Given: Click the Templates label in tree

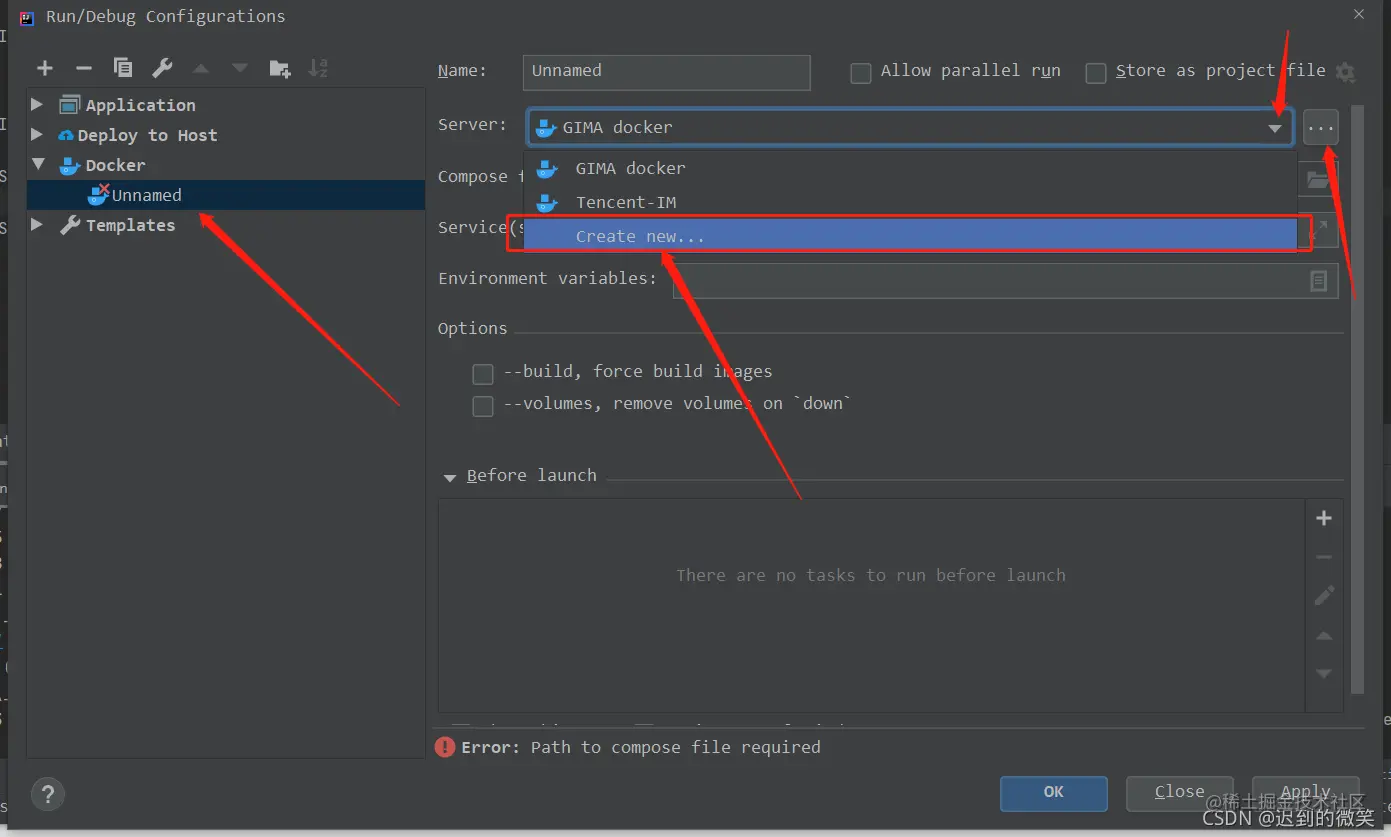Looking at the screenshot, I should (130, 225).
